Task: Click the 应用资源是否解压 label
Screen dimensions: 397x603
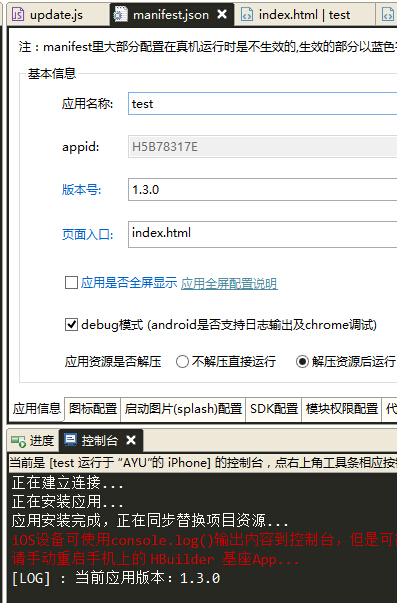Action: 113,362
